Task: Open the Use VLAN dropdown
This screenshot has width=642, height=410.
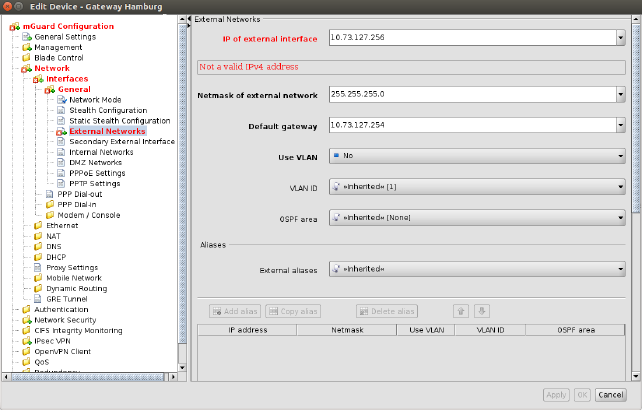Action: point(621,156)
